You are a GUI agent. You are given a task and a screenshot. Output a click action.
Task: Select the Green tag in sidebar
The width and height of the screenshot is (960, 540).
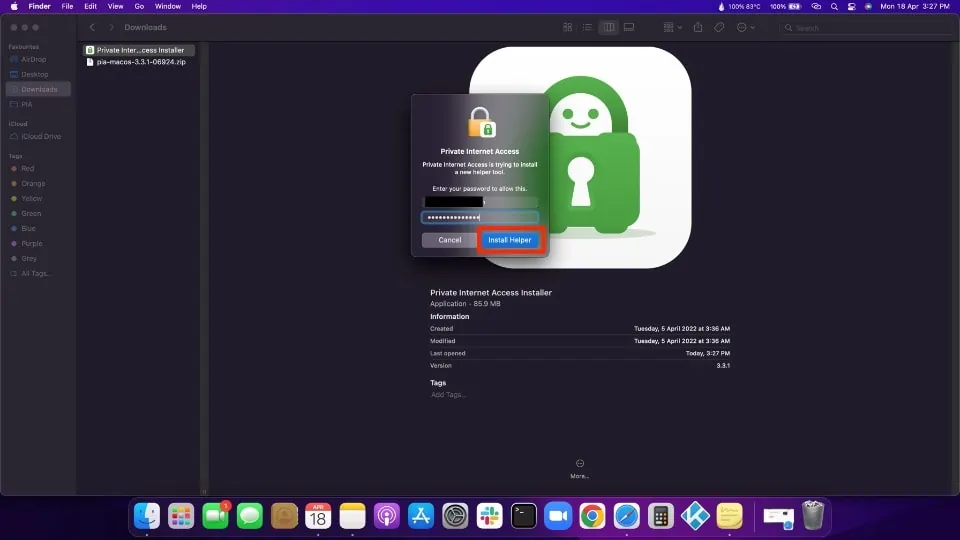point(31,214)
